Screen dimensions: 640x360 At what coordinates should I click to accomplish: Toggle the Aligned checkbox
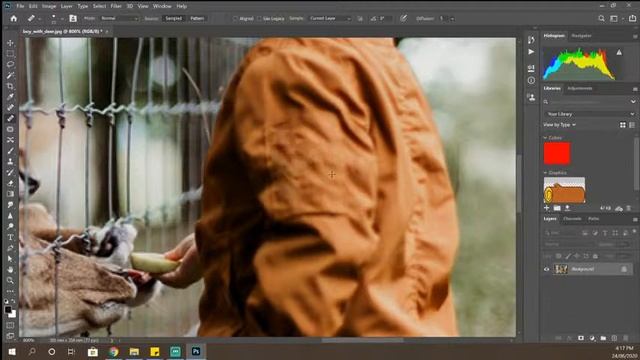point(235,19)
